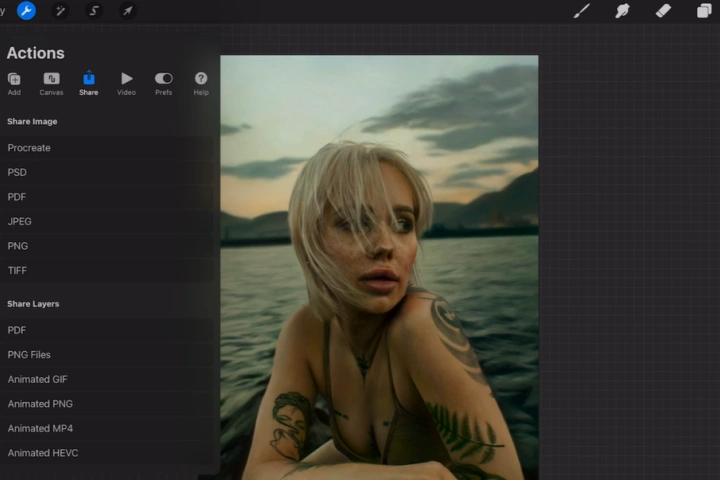Activate the Transform arrow tool
This screenshot has height=480, width=720.
coord(128,11)
